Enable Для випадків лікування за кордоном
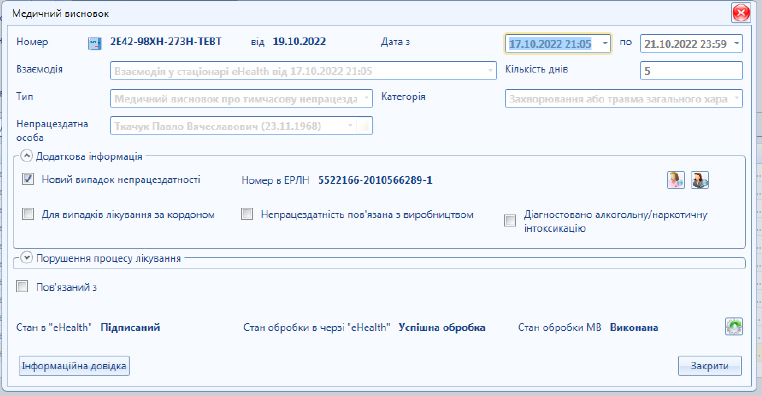Viewport: 762px width, 396px height. tap(28, 214)
